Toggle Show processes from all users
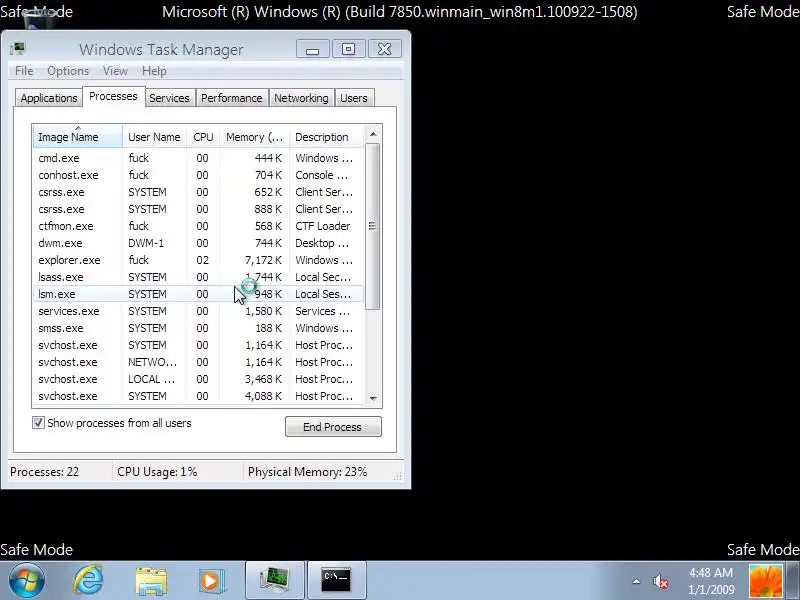 [38, 422]
